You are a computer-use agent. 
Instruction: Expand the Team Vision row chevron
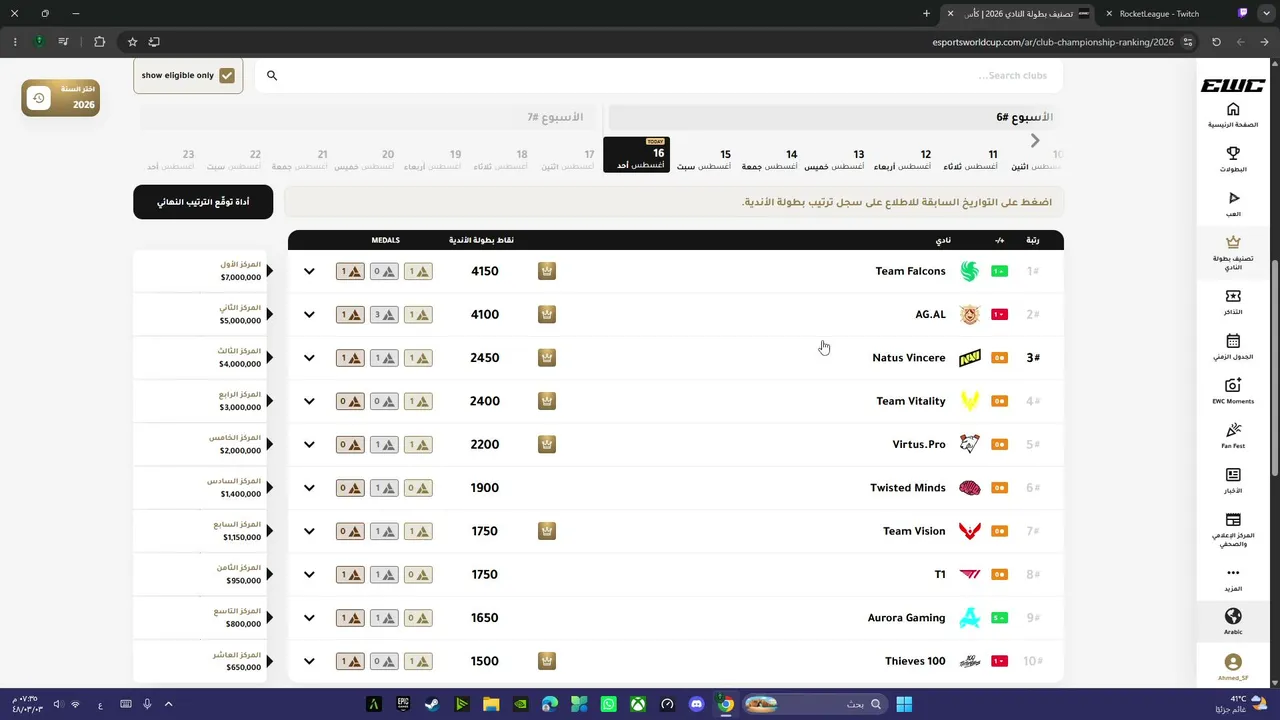tap(309, 531)
